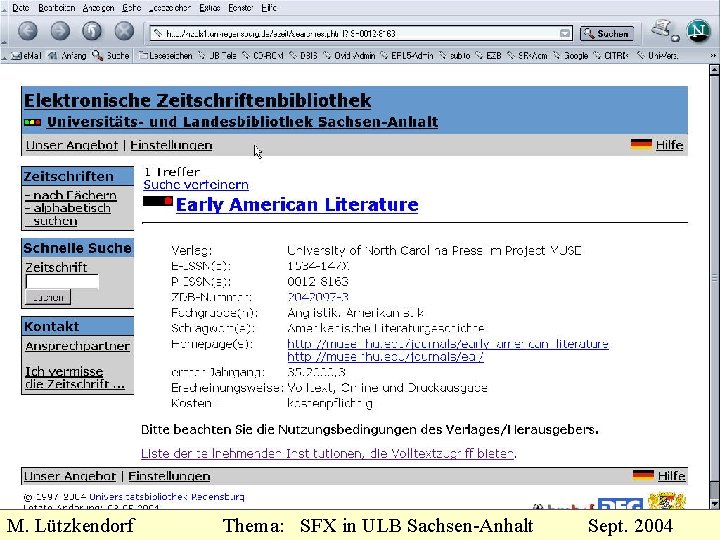720x540 pixels.
Task: Click the browser Forward arrow button
Action: 60,31
